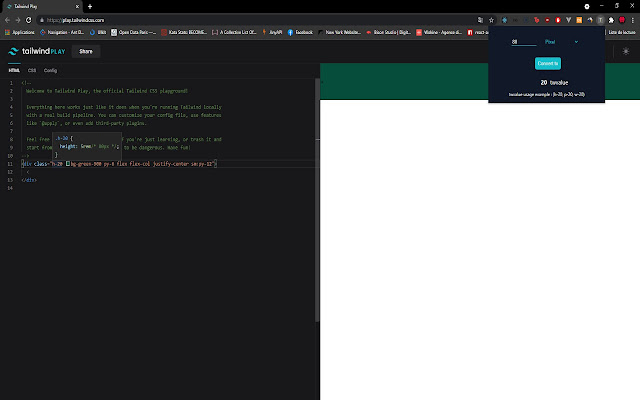Screen dimensions: 640x400
Task: Open Chrome's three-dot menu
Action: click(633, 20)
